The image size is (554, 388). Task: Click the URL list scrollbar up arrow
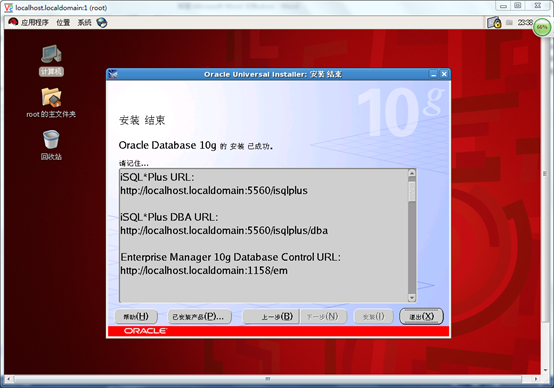(412, 173)
